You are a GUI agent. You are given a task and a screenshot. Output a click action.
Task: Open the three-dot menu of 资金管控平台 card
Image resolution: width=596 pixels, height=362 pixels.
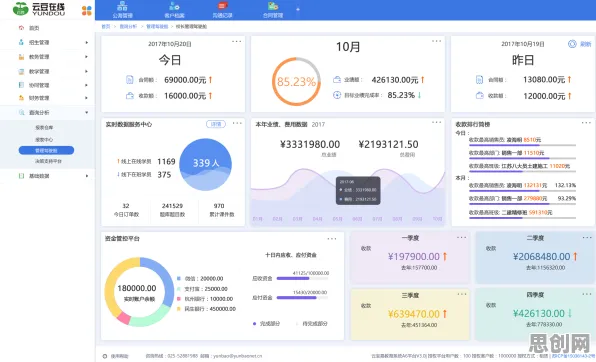pyautogui.click(x=331, y=239)
